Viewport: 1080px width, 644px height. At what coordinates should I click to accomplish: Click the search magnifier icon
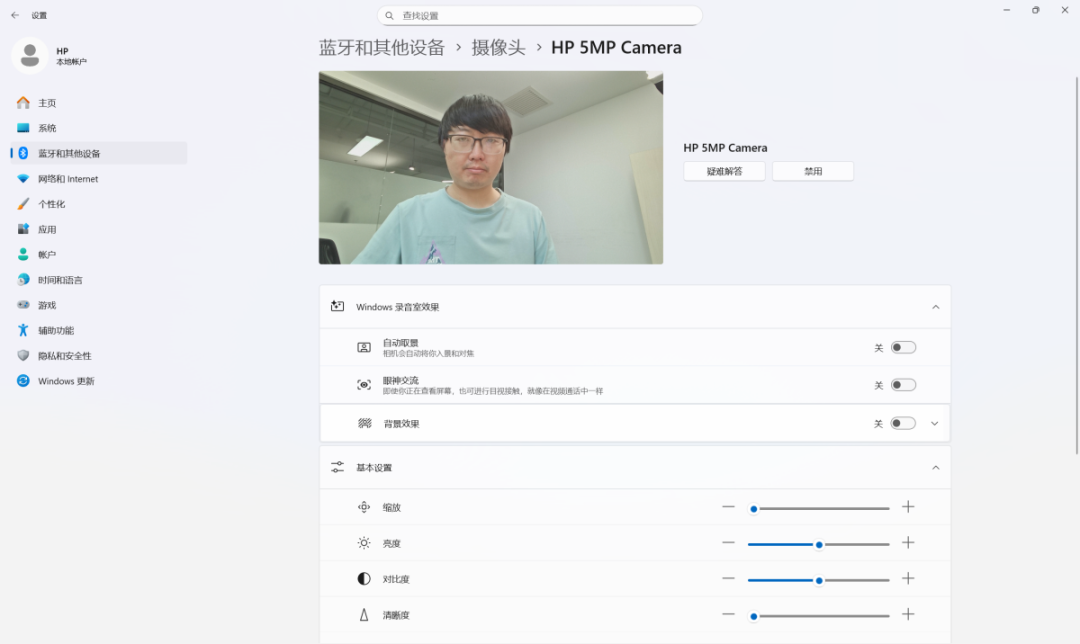click(x=389, y=15)
